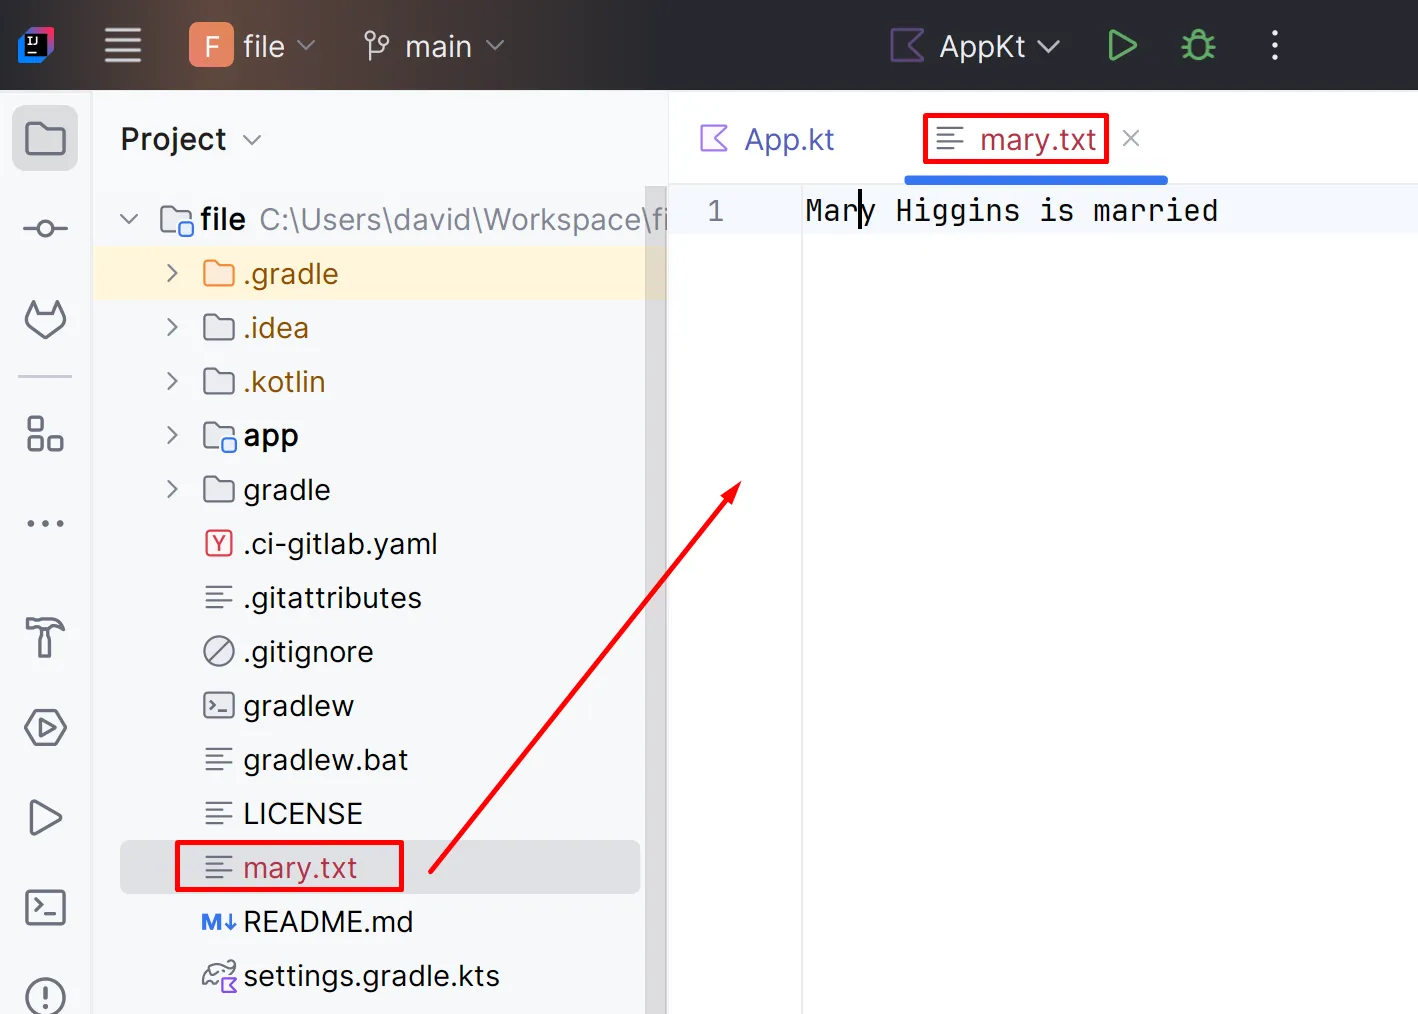Expand the .gradle folder

pos(172,274)
